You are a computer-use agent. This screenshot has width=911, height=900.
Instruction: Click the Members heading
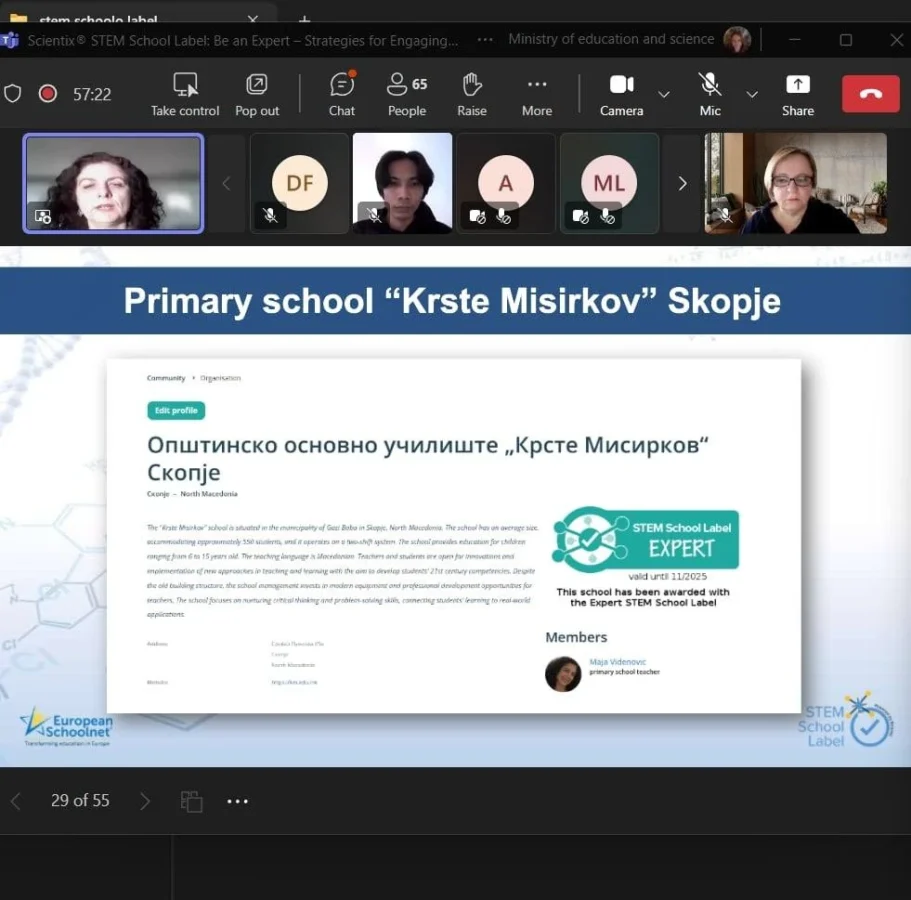[x=576, y=637]
